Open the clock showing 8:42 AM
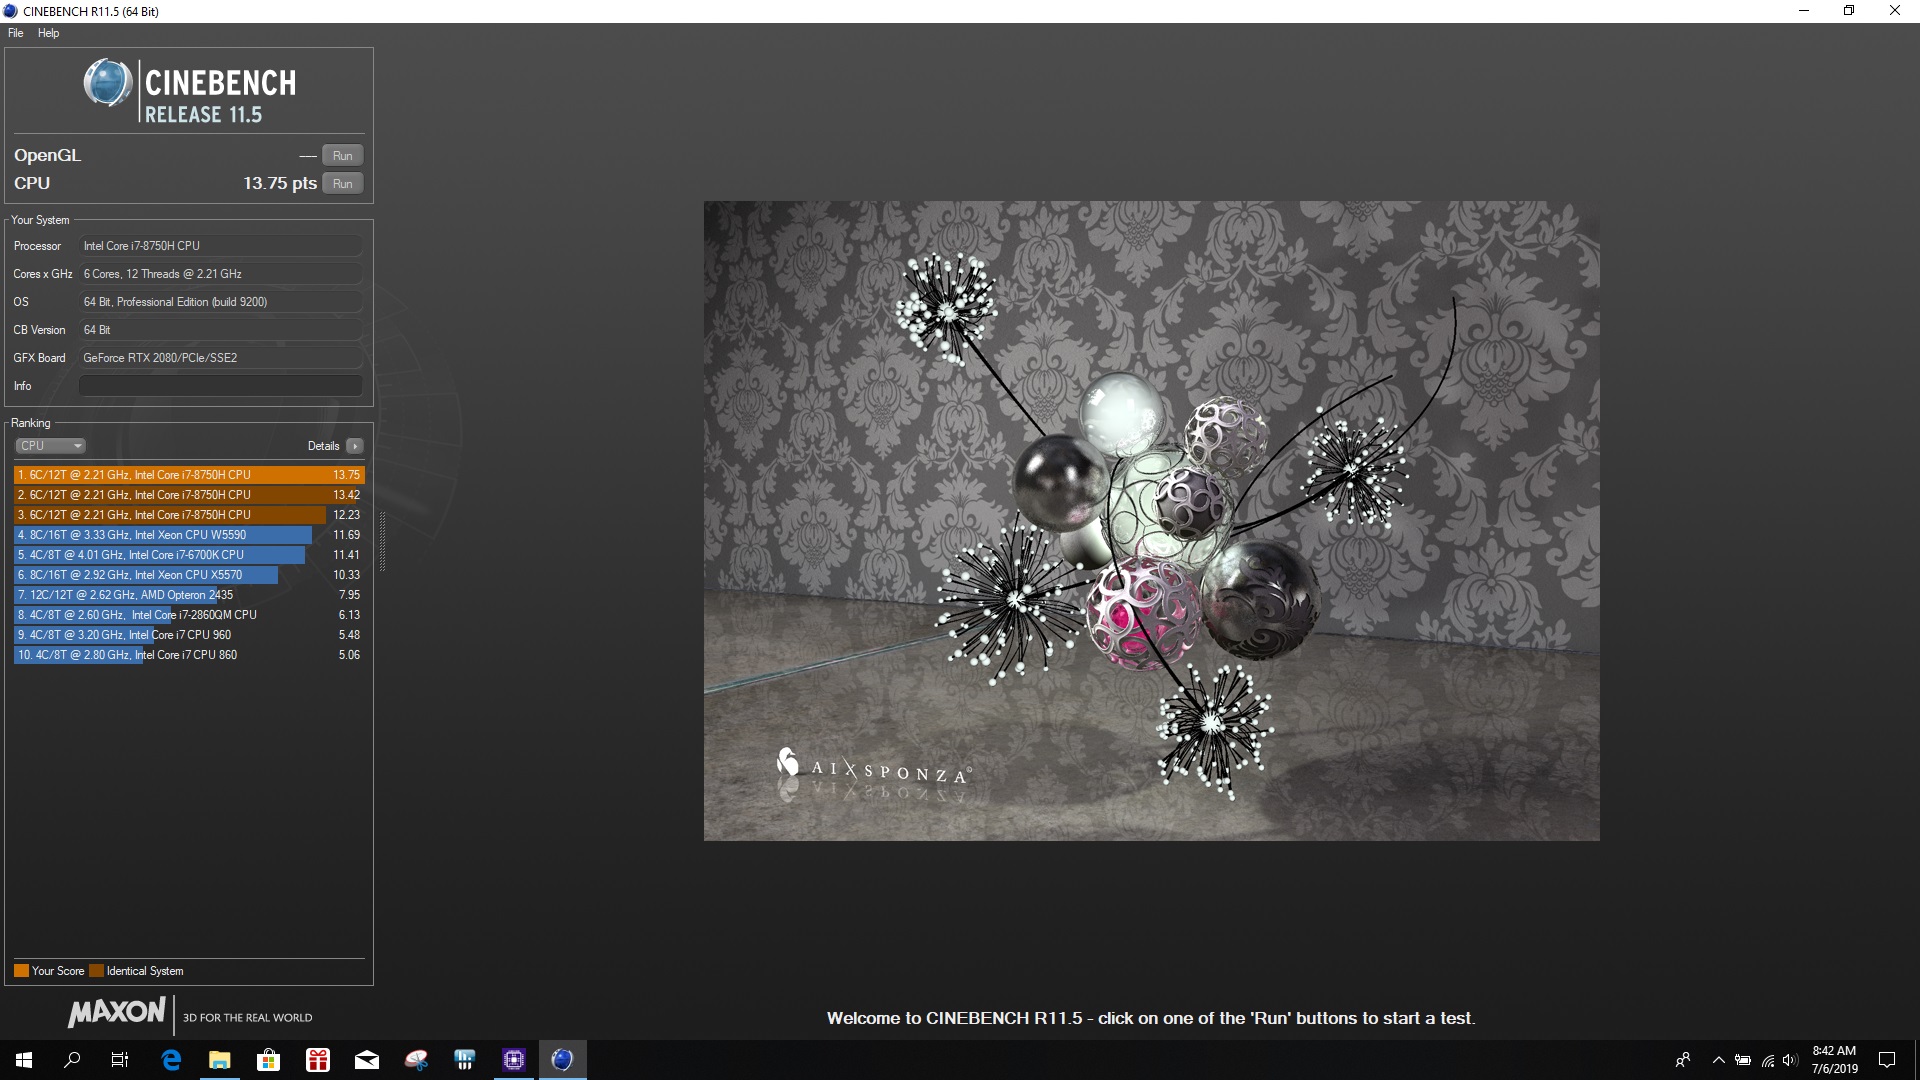1920x1080 pixels. [1834, 1060]
